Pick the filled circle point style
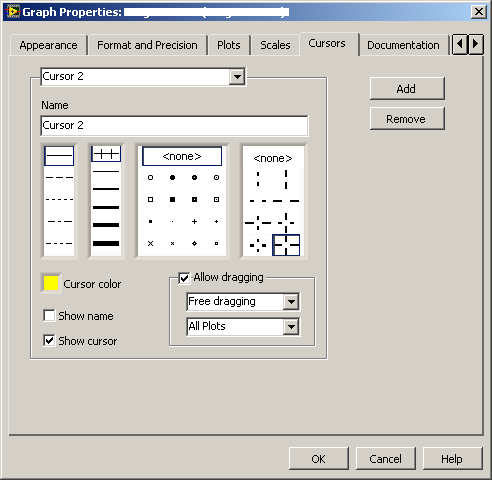492x480 pixels. (x=172, y=177)
